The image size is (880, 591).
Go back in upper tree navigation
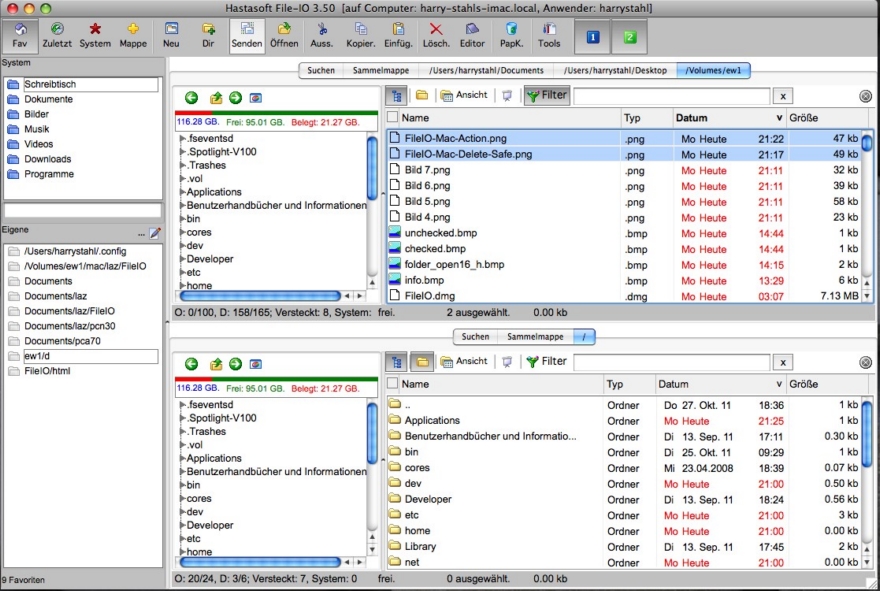[x=191, y=98]
